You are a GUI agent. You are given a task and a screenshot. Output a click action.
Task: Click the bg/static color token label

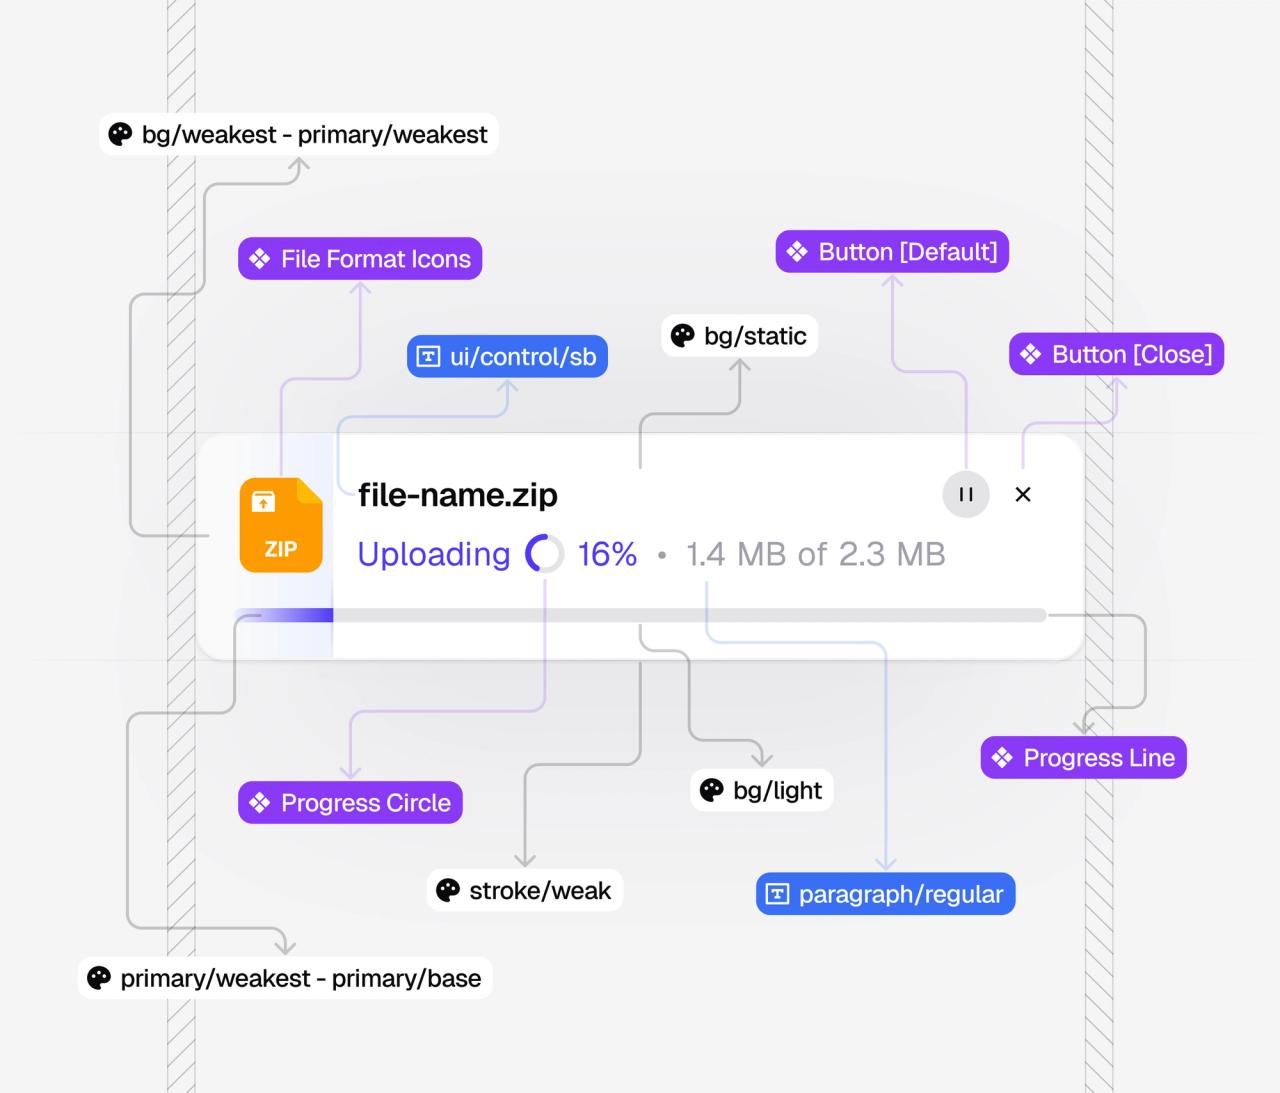point(740,336)
